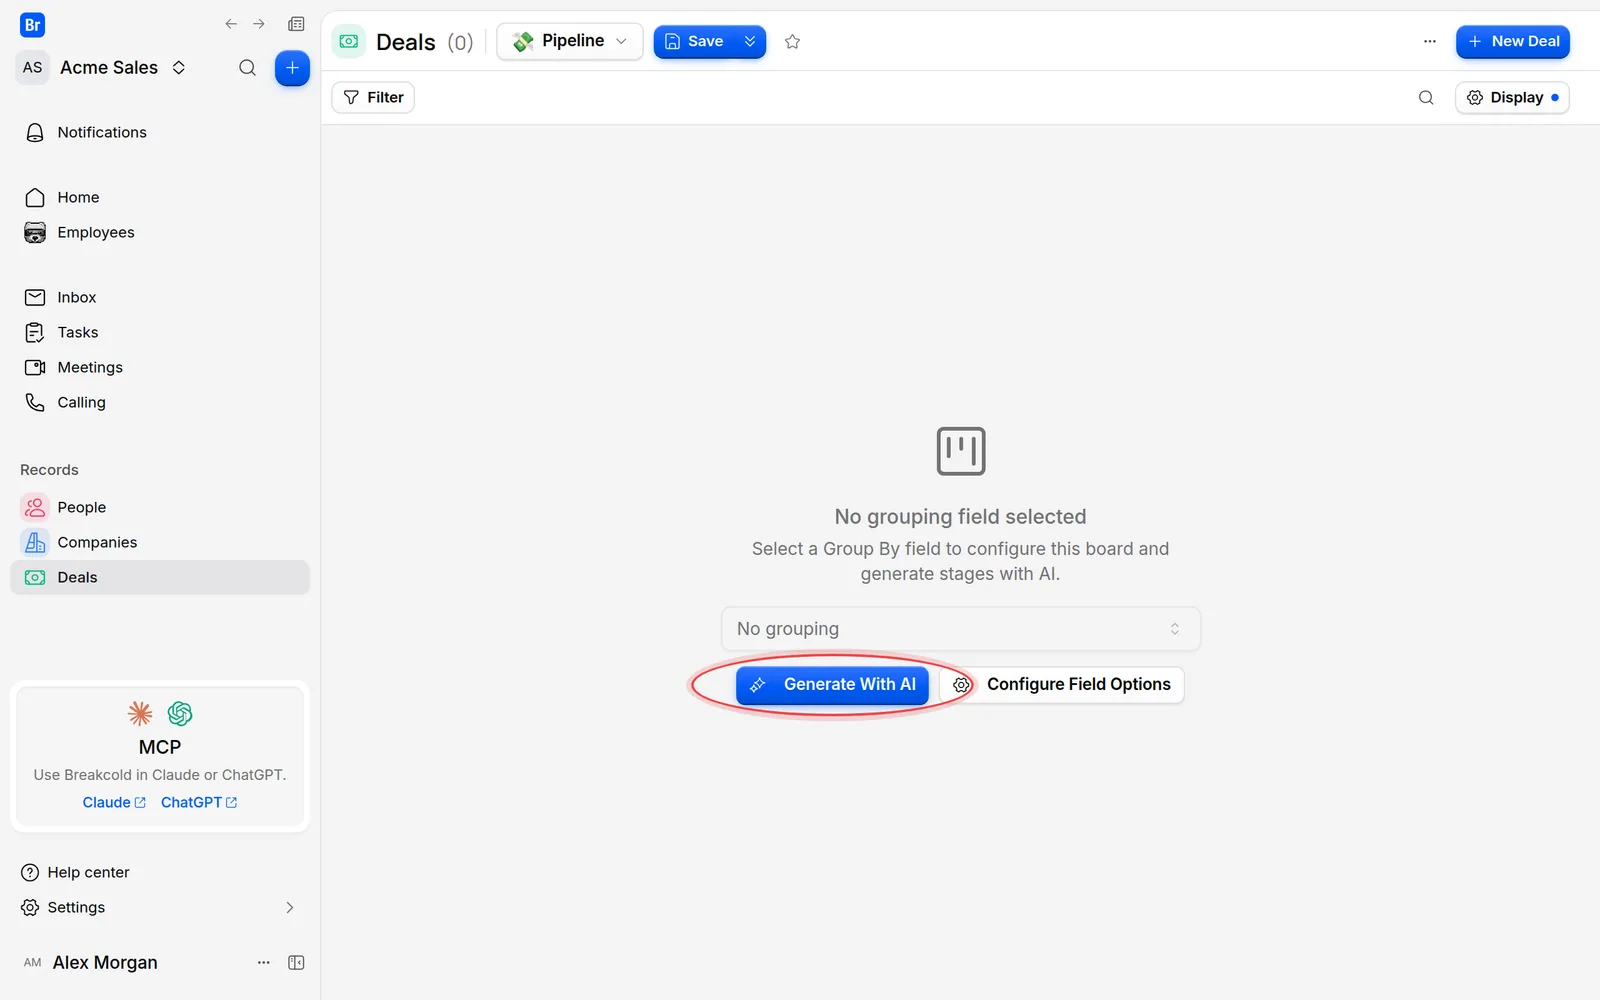Click Configure Field Options

coord(1061,685)
